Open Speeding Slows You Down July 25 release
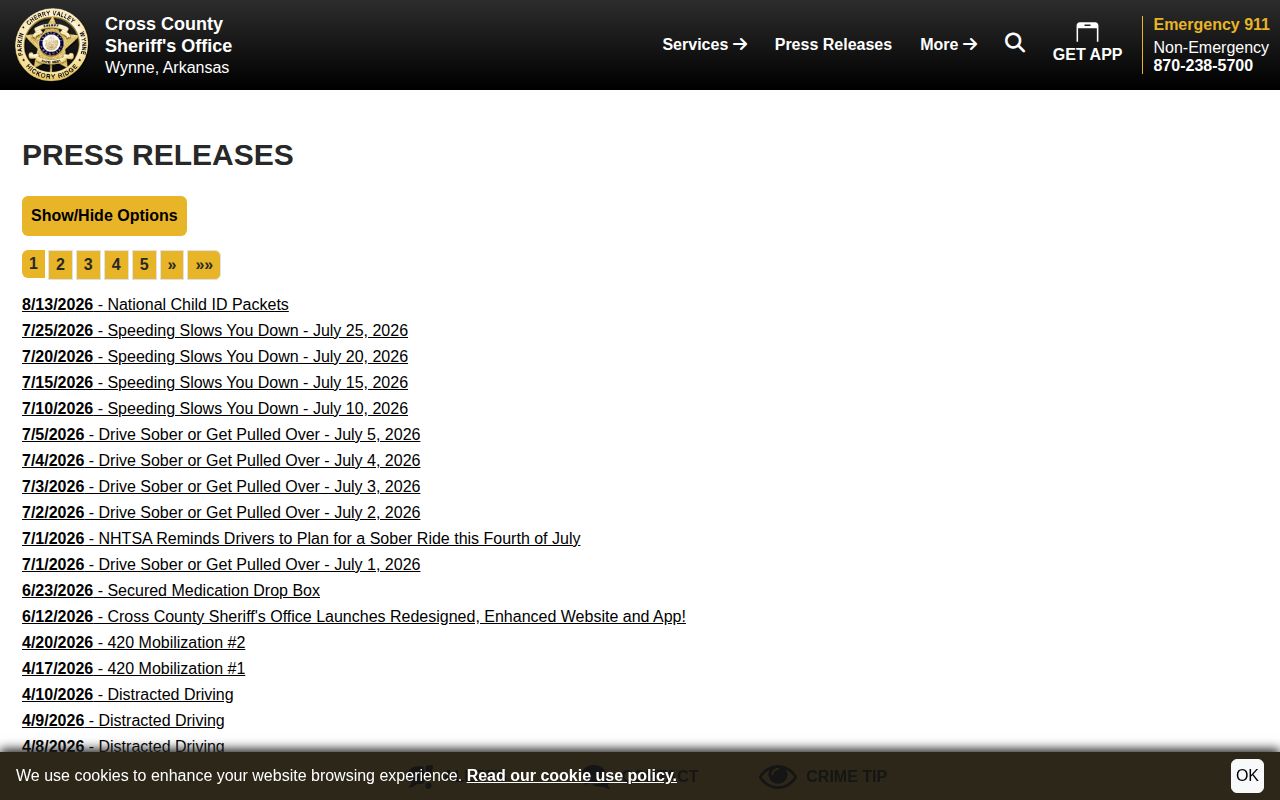The image size is (1280, 800). point(215,330)
